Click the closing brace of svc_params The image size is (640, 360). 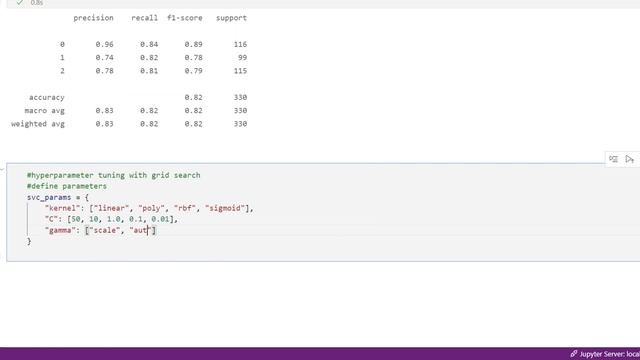29,241
